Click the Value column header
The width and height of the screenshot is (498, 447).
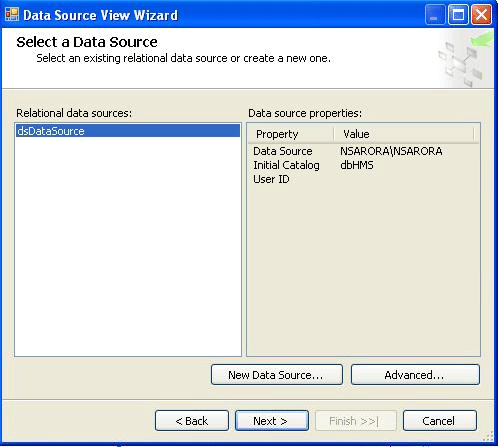(x=403, y=134)
